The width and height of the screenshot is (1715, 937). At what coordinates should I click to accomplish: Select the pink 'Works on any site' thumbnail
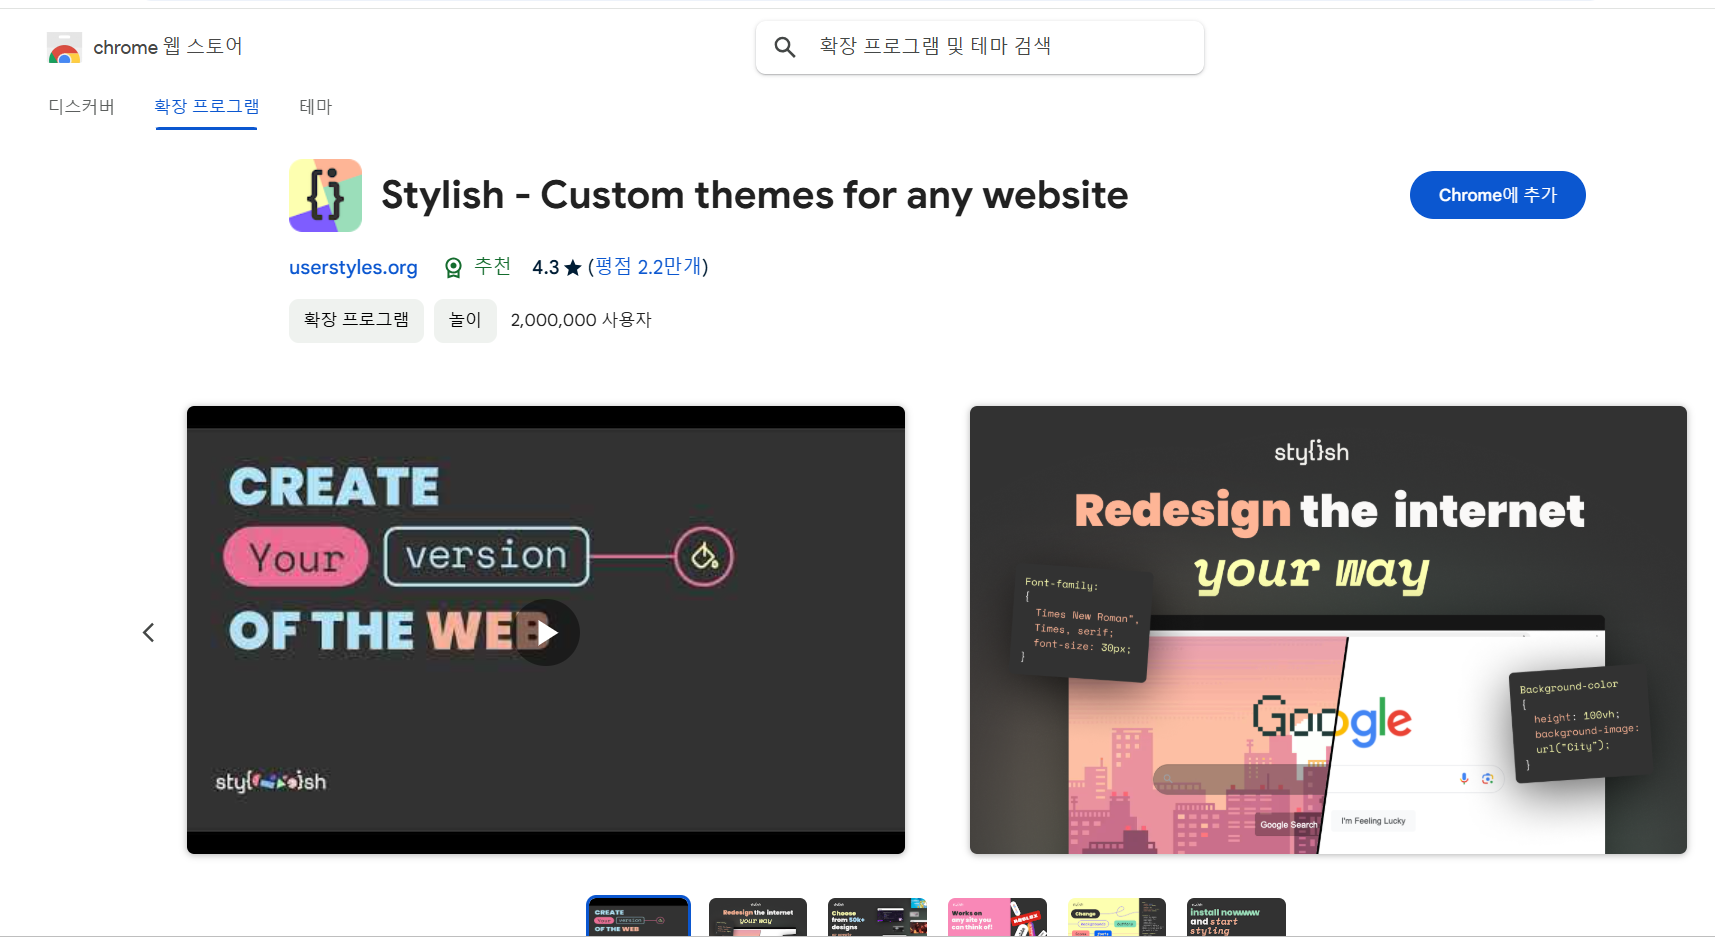pos(996,917)
